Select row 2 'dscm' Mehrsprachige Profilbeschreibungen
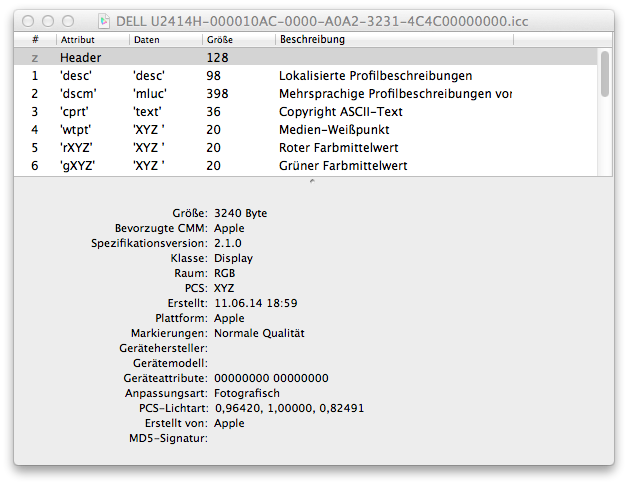The width and height of the screenshot is (628, 485). [x=306, y=94]
